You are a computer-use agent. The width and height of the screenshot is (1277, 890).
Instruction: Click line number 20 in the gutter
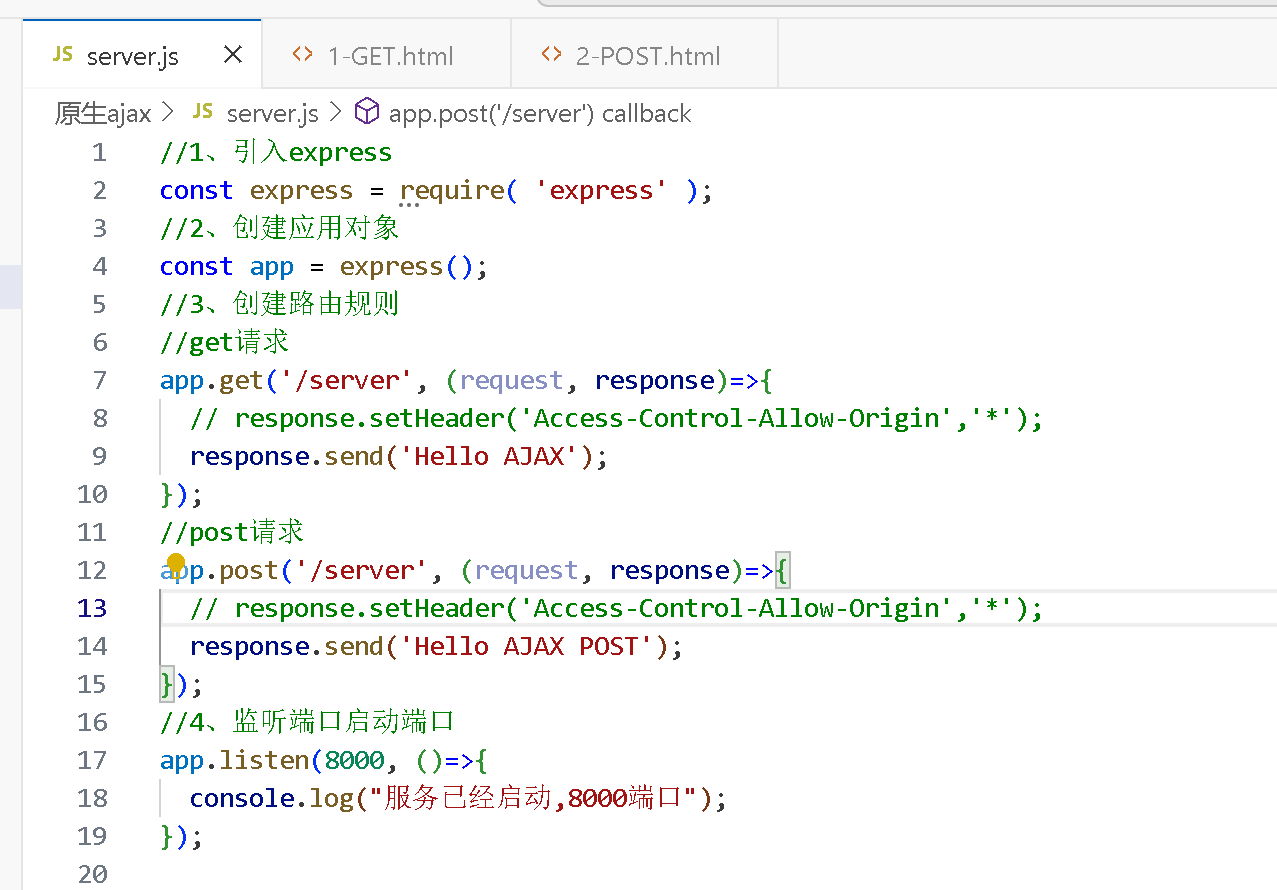point(92,874)
